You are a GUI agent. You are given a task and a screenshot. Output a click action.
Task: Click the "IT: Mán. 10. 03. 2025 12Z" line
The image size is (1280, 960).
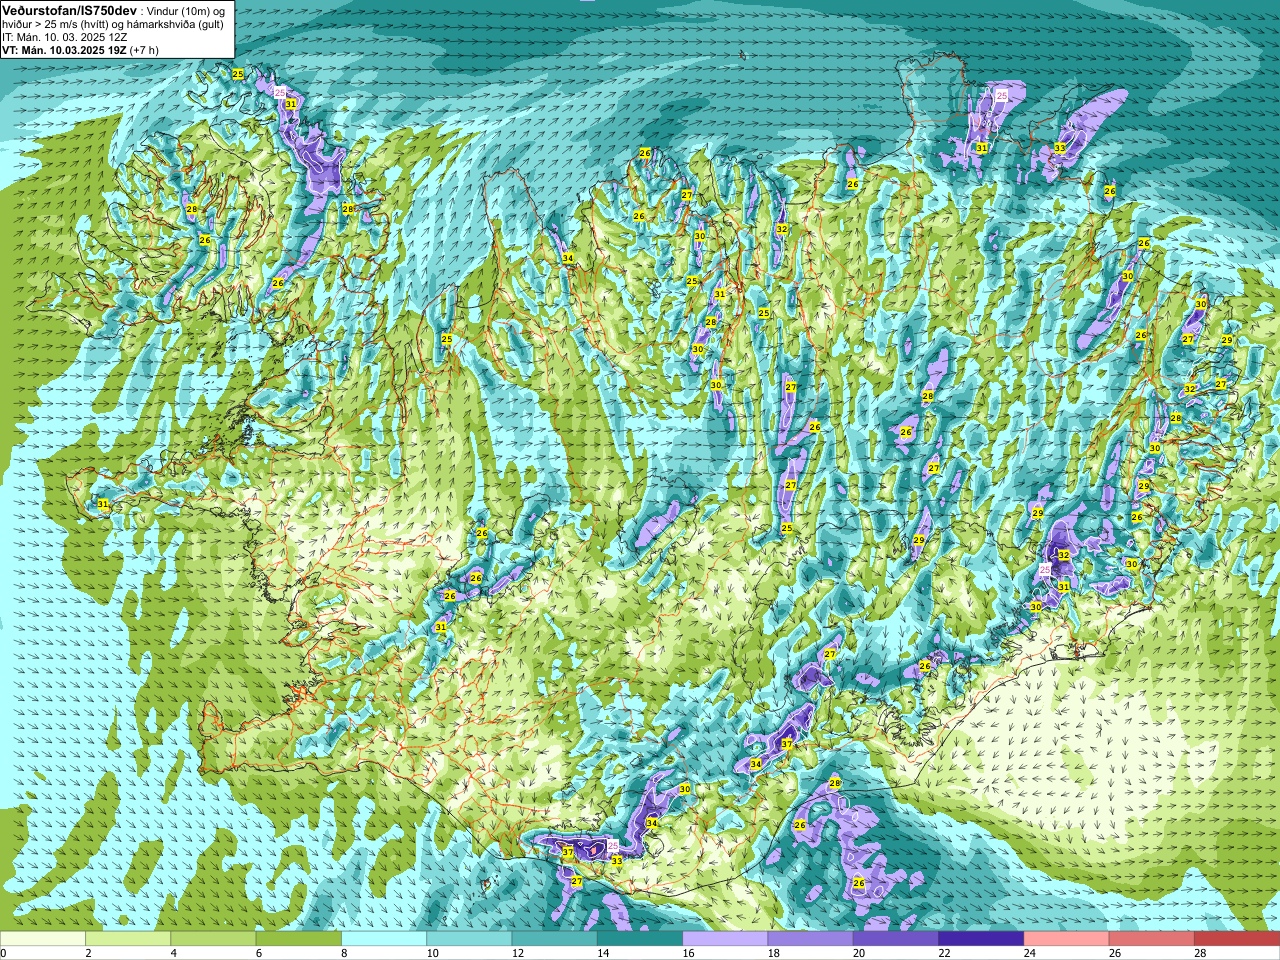(x=65, y=37)
